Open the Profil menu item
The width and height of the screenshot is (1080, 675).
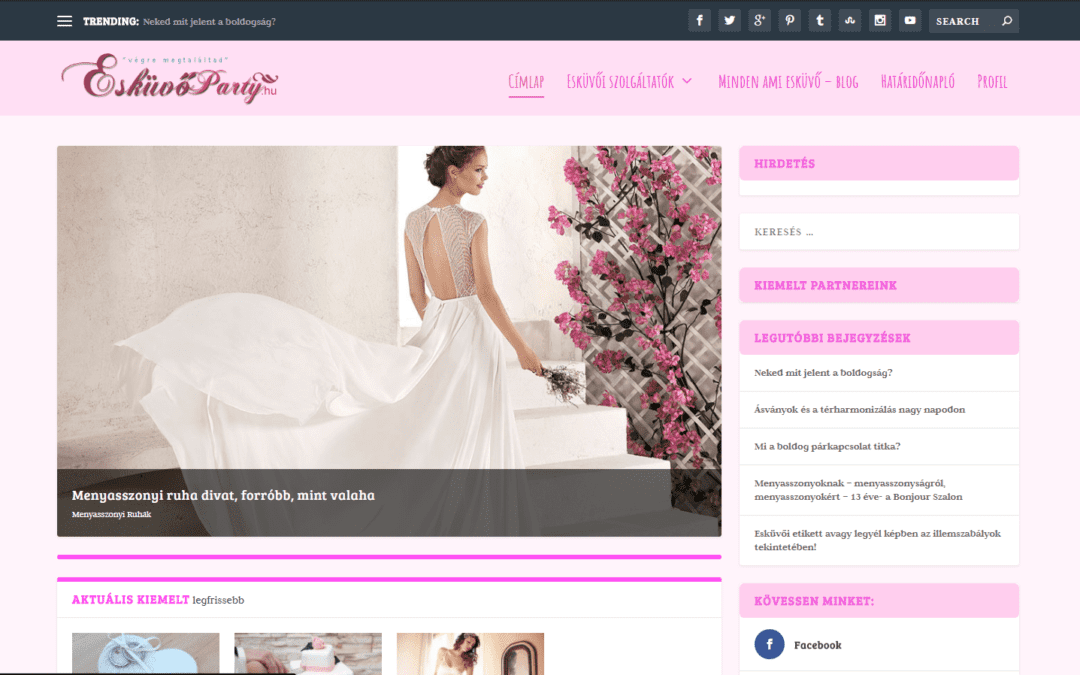[x=992, y=82]
